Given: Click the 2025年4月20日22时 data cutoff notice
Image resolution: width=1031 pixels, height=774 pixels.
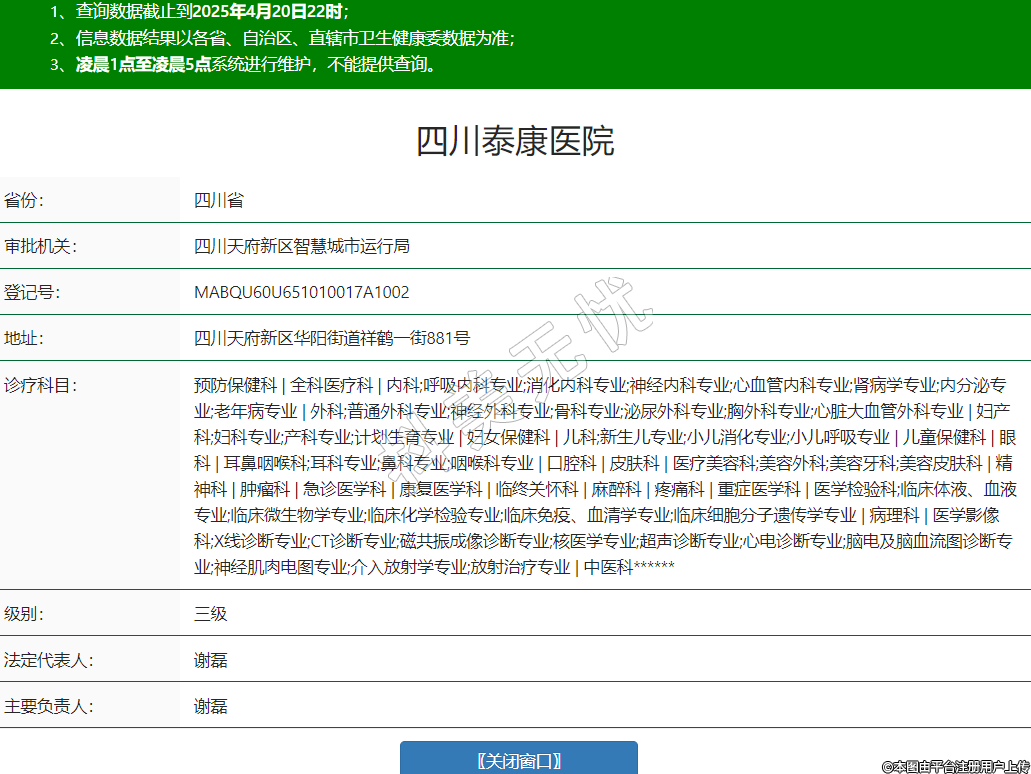Looking at the screenshot, I should click(268, 12).
